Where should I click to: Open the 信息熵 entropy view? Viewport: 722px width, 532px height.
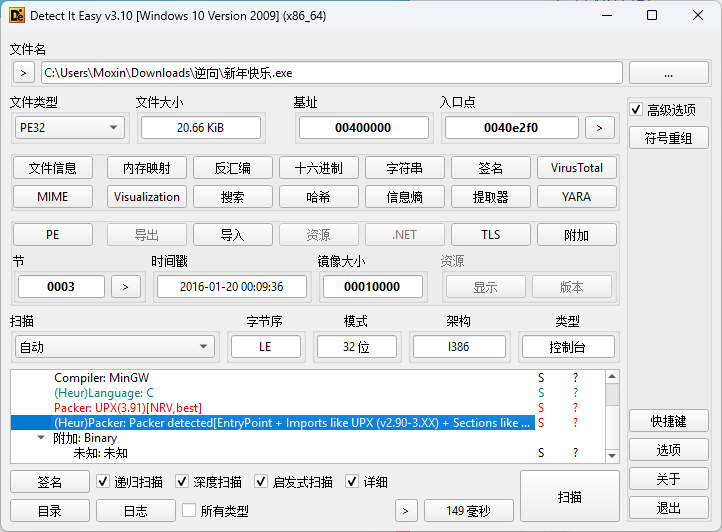pos(404,197)
